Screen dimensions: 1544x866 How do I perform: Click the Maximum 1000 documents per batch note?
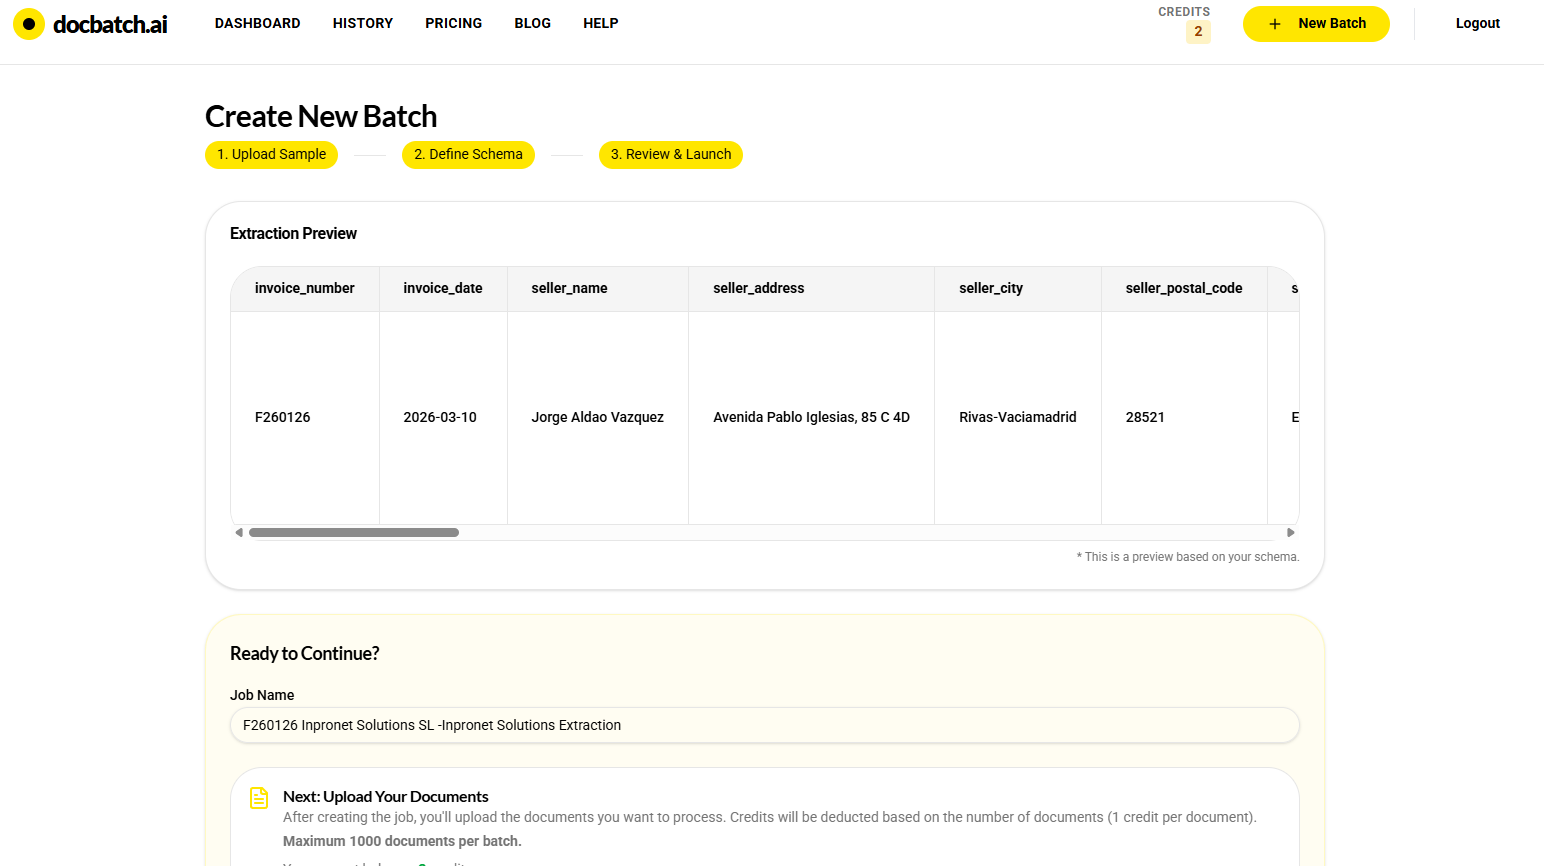[402, 841]
